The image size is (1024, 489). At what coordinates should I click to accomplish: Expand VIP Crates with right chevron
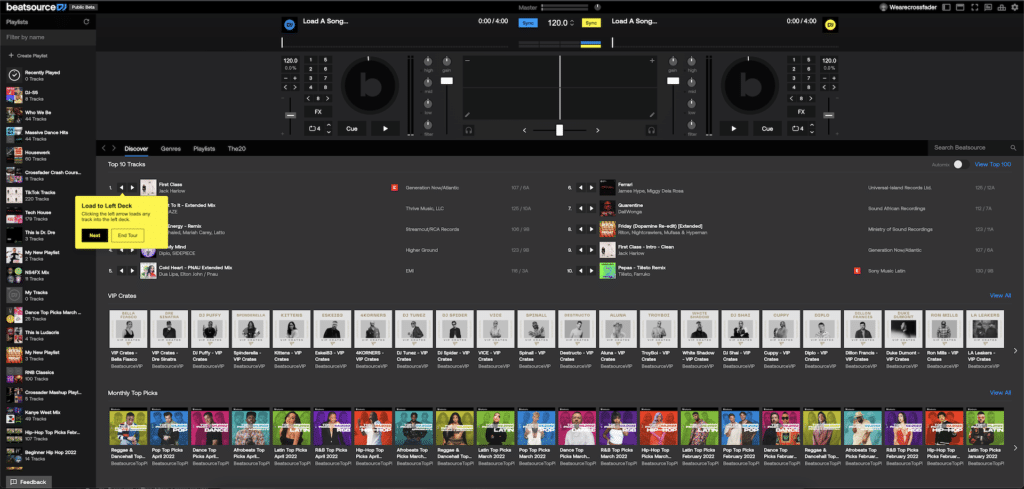pos(1016,350)
